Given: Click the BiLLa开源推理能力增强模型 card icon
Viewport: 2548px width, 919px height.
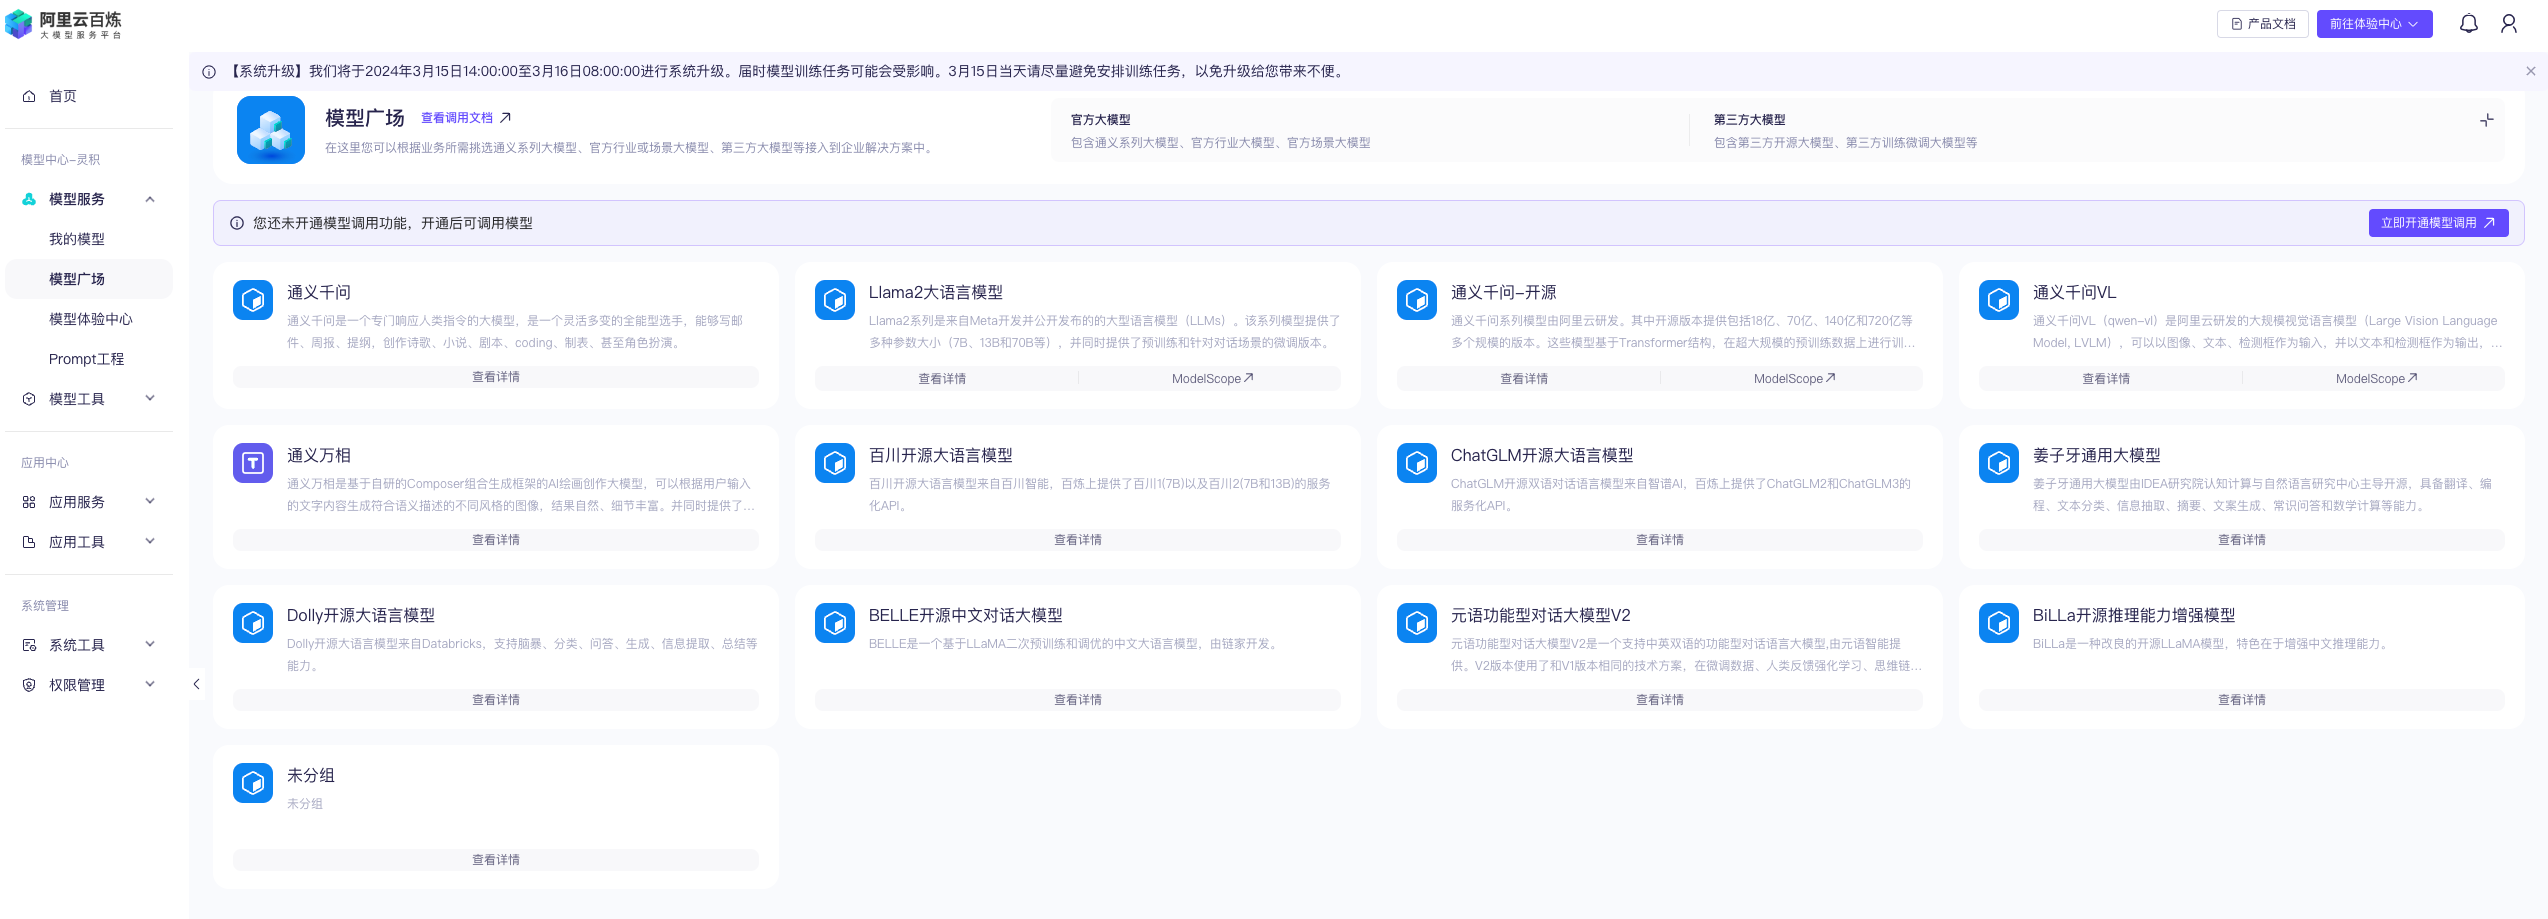Looking at the screenshot, I should pyautogui.click(x=1999, y=623).
